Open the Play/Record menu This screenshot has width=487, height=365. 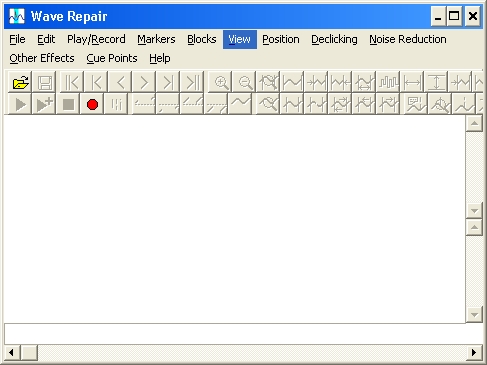pyautogui.click(x=96, y=39)
